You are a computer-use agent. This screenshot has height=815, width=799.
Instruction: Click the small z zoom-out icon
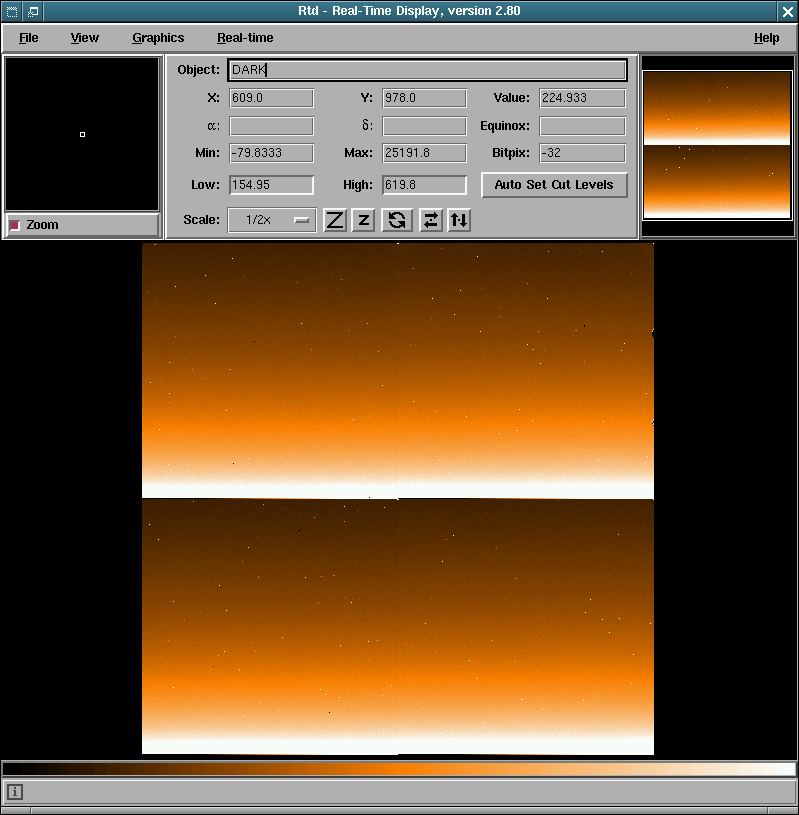coord(364,220)
